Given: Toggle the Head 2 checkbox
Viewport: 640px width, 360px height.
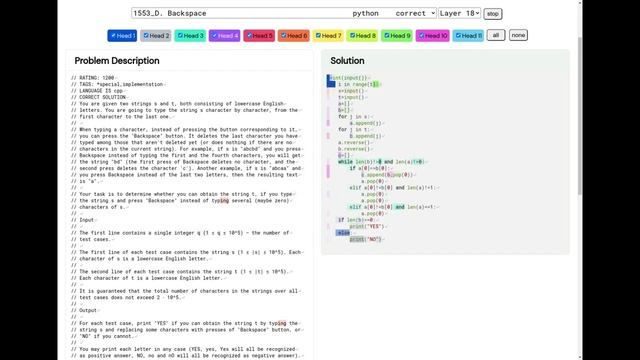Looking at the screenshot, I should (x=146, y=36).
